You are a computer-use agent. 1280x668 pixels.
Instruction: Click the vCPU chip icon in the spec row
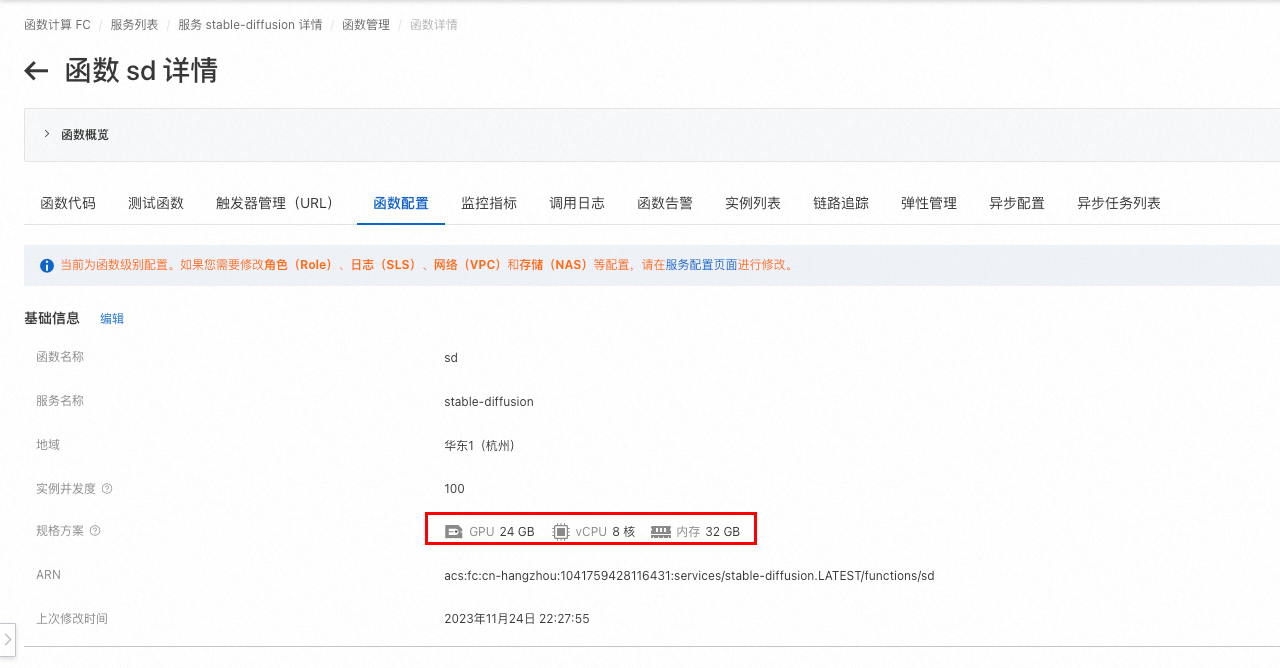[561, 532]
